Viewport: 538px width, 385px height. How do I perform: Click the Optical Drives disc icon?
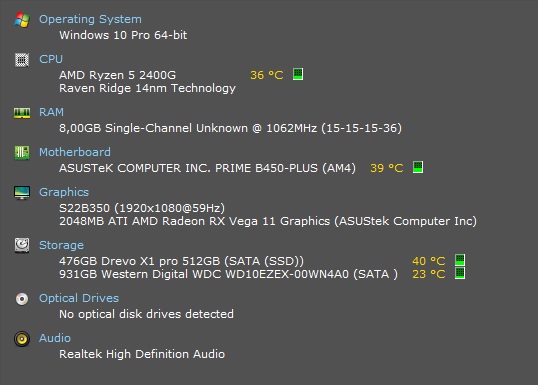pos(22,299)
